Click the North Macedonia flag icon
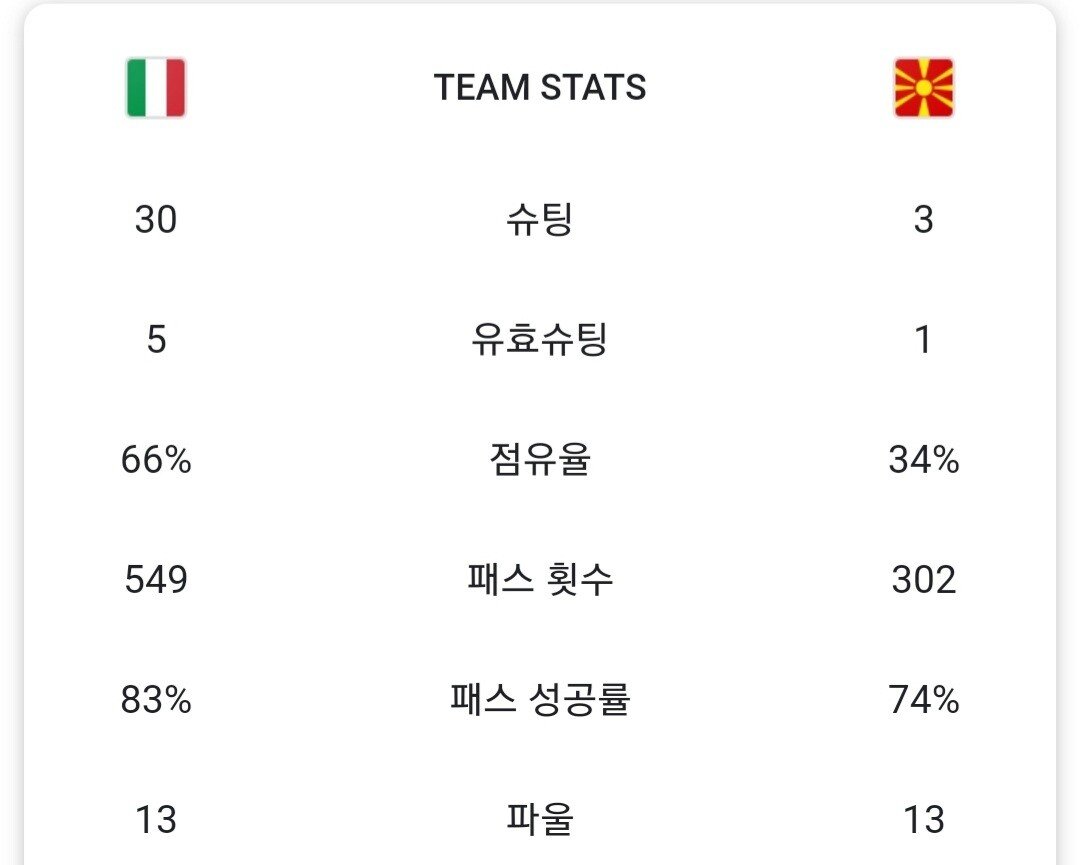This screenshot has height=865, width=1080. click(x=923, y=87)
